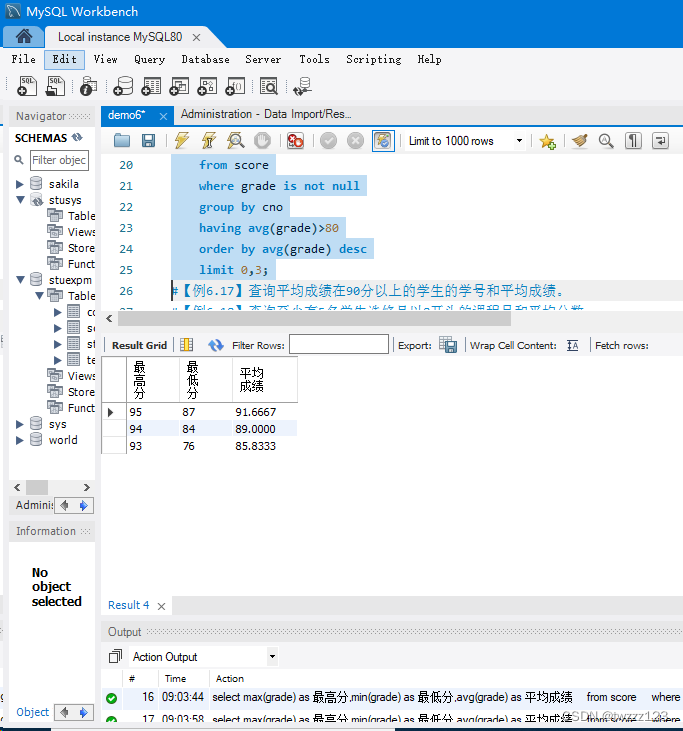The height and width of the screenshot is (731, 683).
Task: Click the editor horizontal scrollbar
Action: pos(314,319)
